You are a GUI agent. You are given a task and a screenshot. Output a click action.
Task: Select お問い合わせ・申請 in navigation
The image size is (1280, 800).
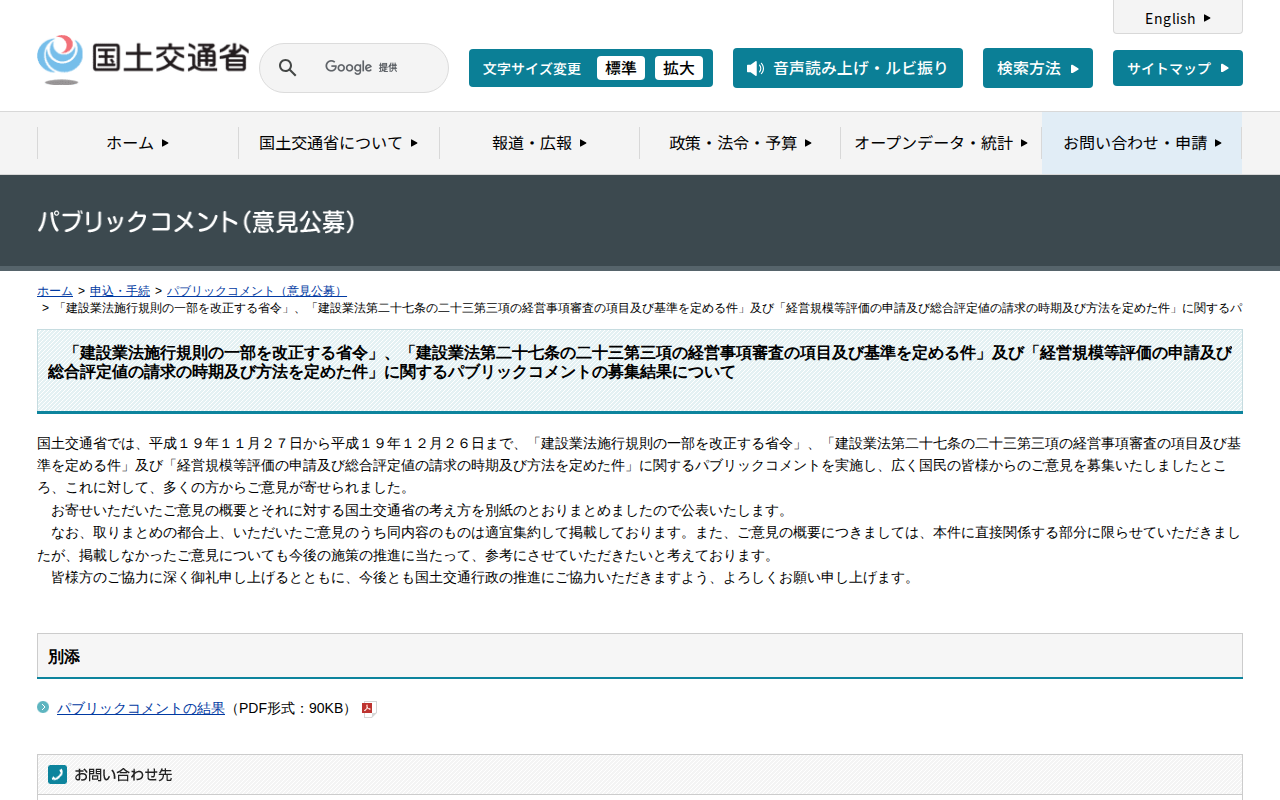coord(1142,143)
